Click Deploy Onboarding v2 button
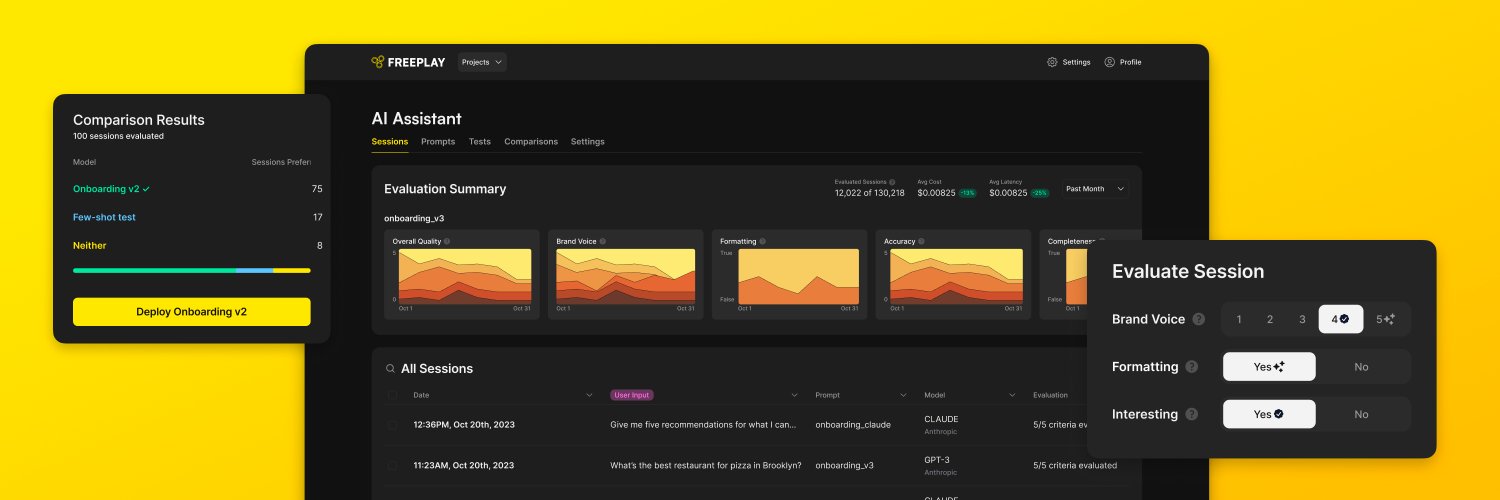The width and height of the screenshot is (1500, 500). (x=192, y=312)
